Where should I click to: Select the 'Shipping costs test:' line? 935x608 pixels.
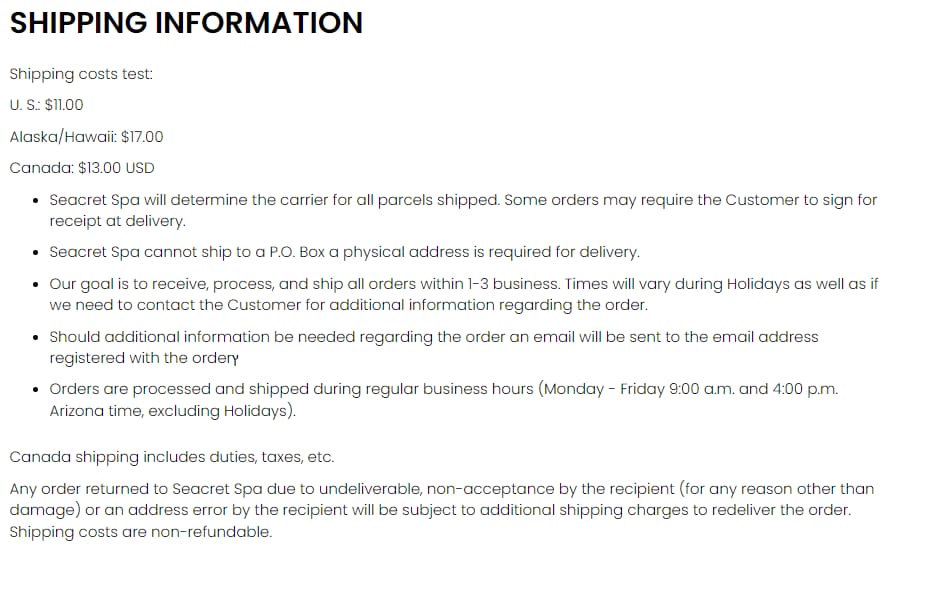coord(81,74)
